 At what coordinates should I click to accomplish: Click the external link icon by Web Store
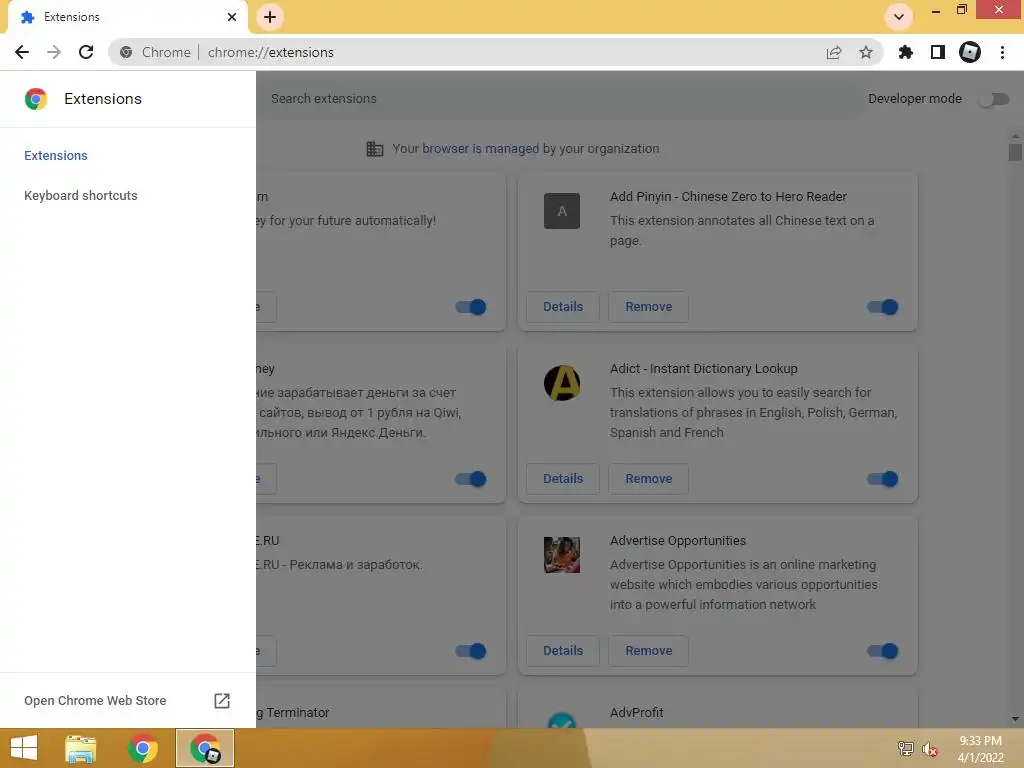click(x=222, y=701)
